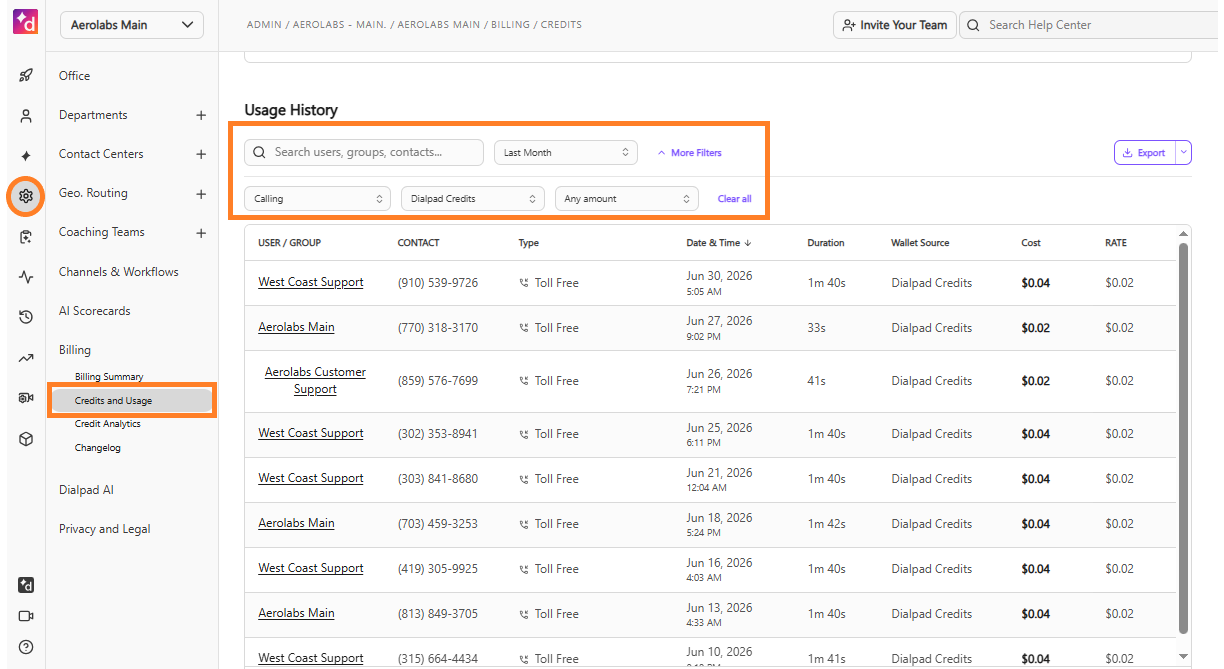Open the Dialpad Credits wallet dropdown
The image size is (1224, 669).
pos(473,198)
